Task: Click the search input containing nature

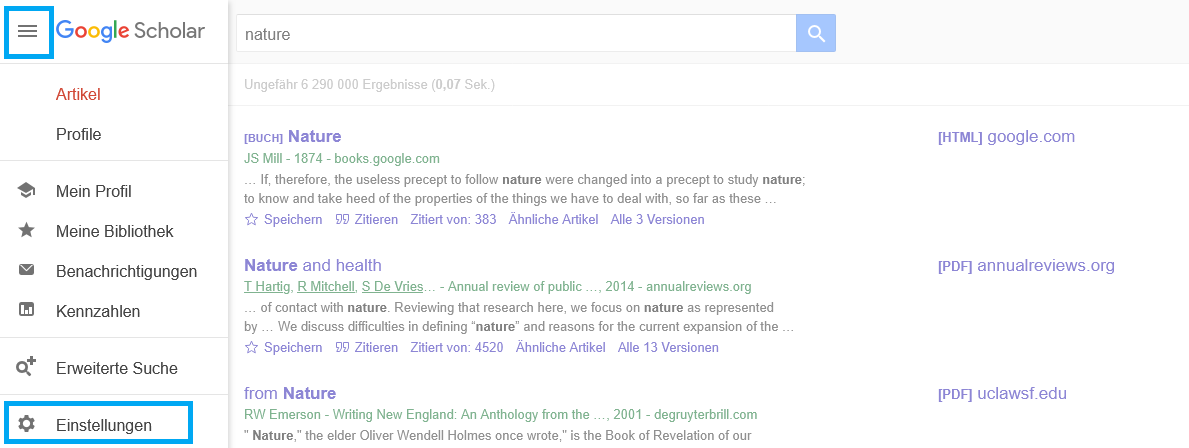Action: point(515,34)
